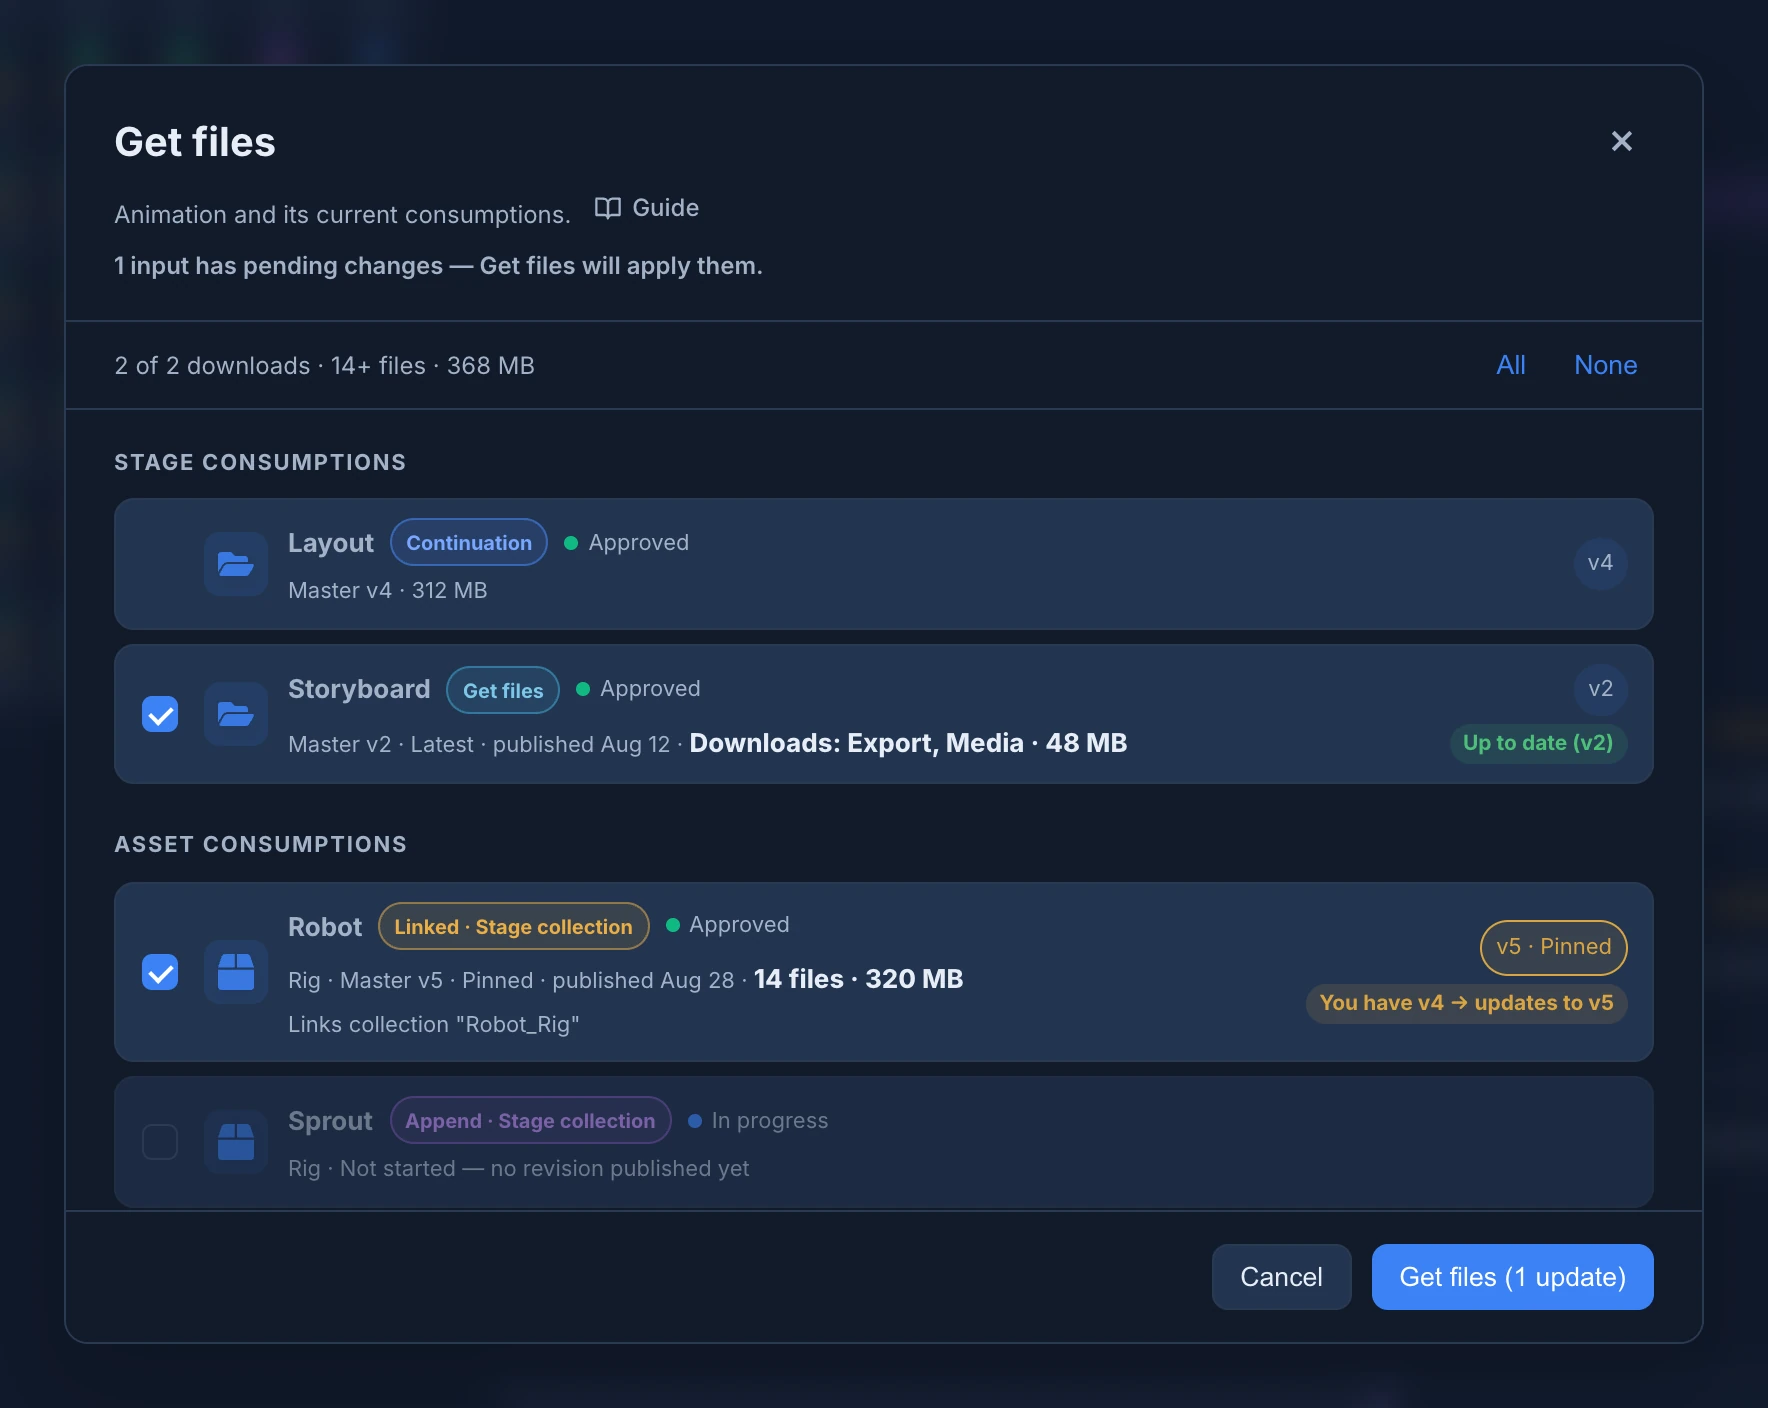The image size is (1768, 1408).
Task: Open the Guide book icon link
Action: pyautogui.click(x=647, y=208)
